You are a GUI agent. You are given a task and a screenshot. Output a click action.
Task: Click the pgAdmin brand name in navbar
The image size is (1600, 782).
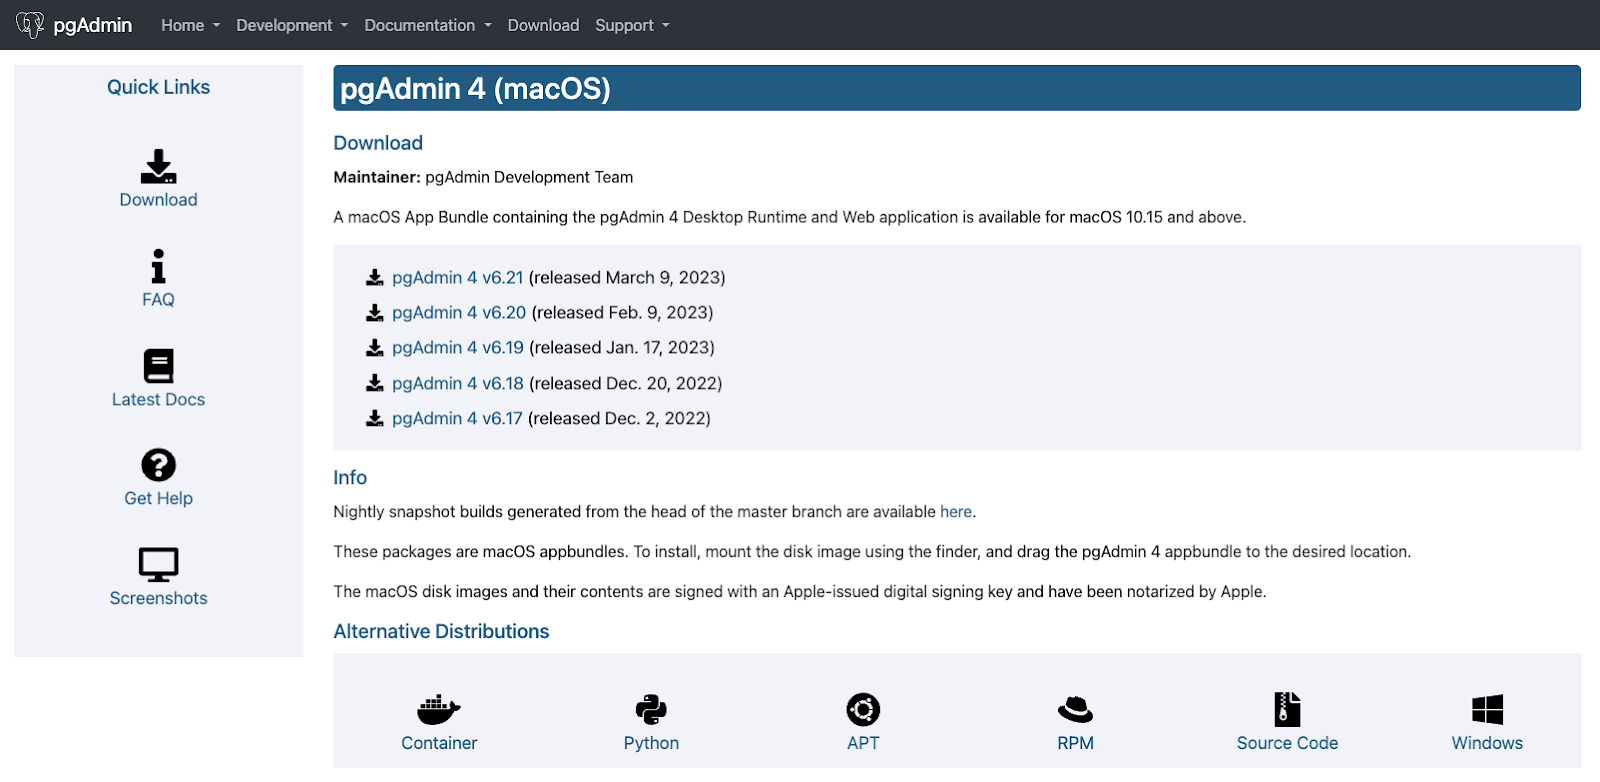click(93, 25)
